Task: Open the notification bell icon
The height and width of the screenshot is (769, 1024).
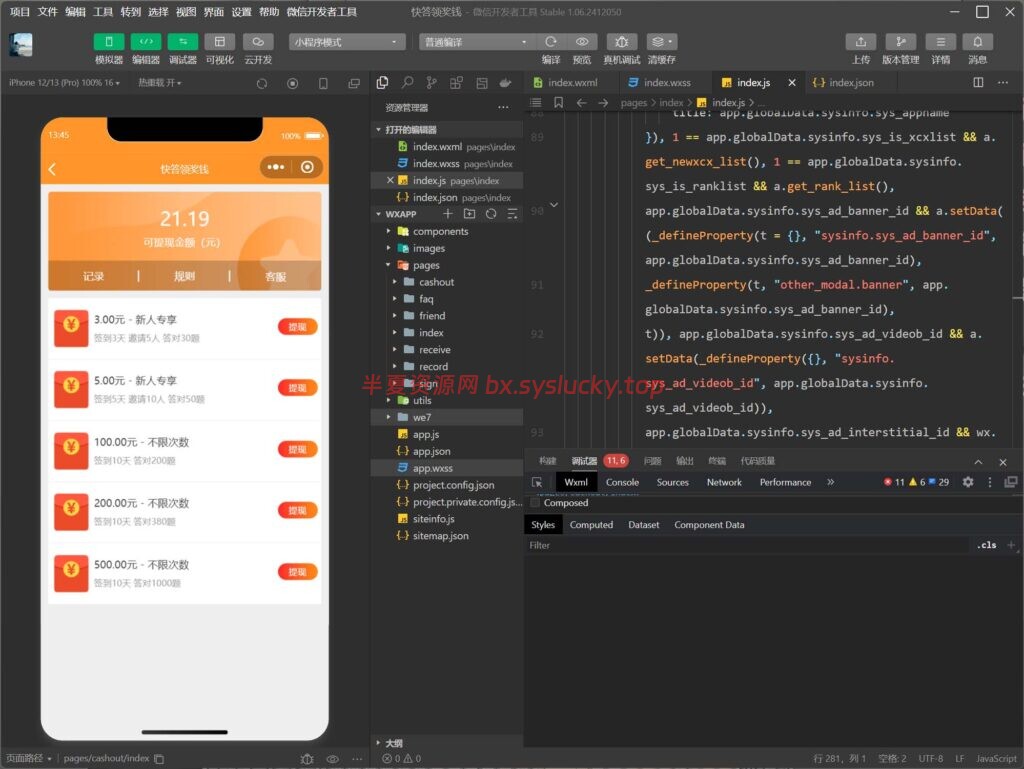Action: point(977,42)
